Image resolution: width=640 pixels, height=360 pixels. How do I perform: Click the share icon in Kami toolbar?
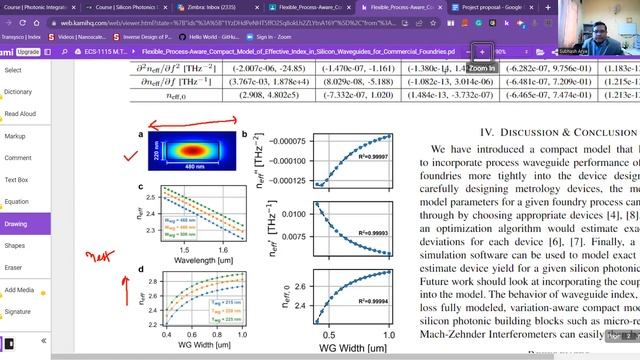(x=554, y=52)
